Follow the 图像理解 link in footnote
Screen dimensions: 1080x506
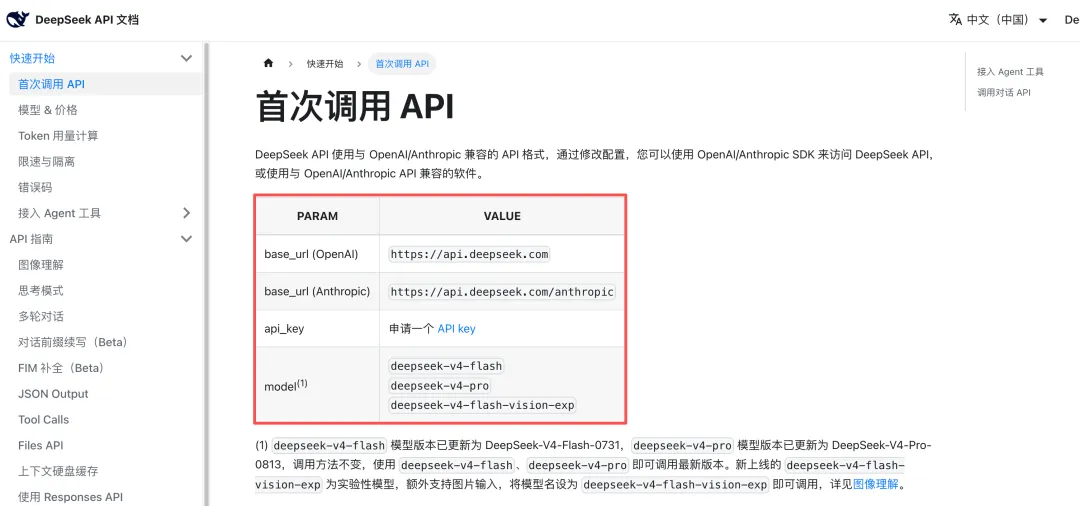pyautogui.click(x=876, y=484)
